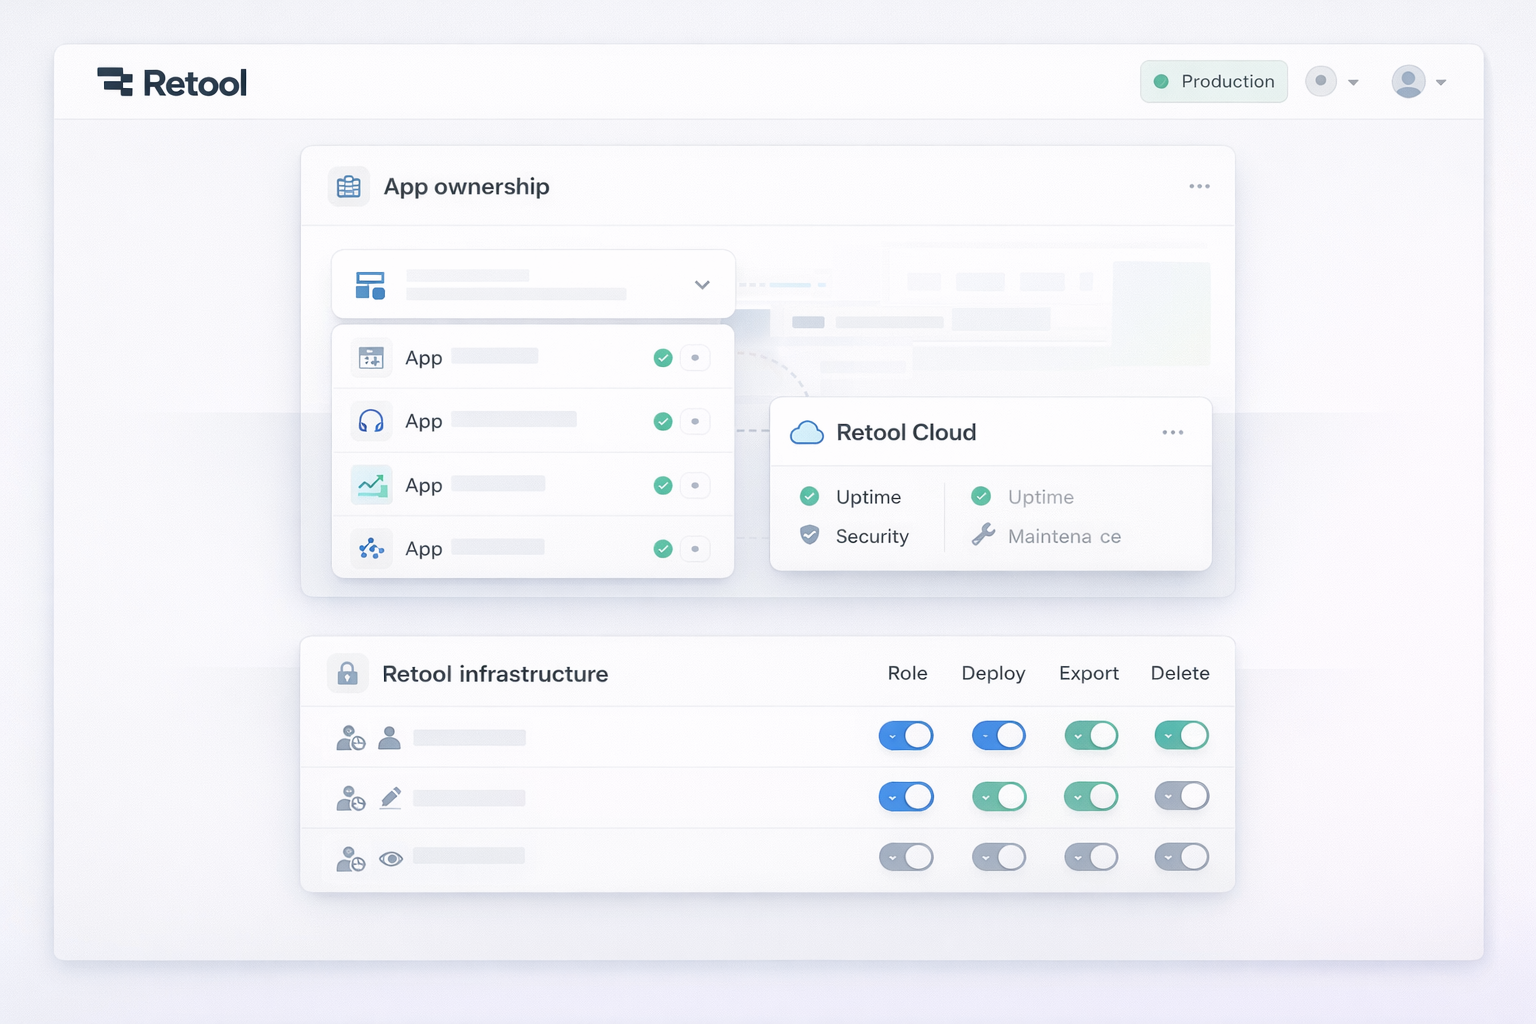Click green check on dots-cluster app row
Viewport: 1536px width, 1024px height.
tap(663, 549)
